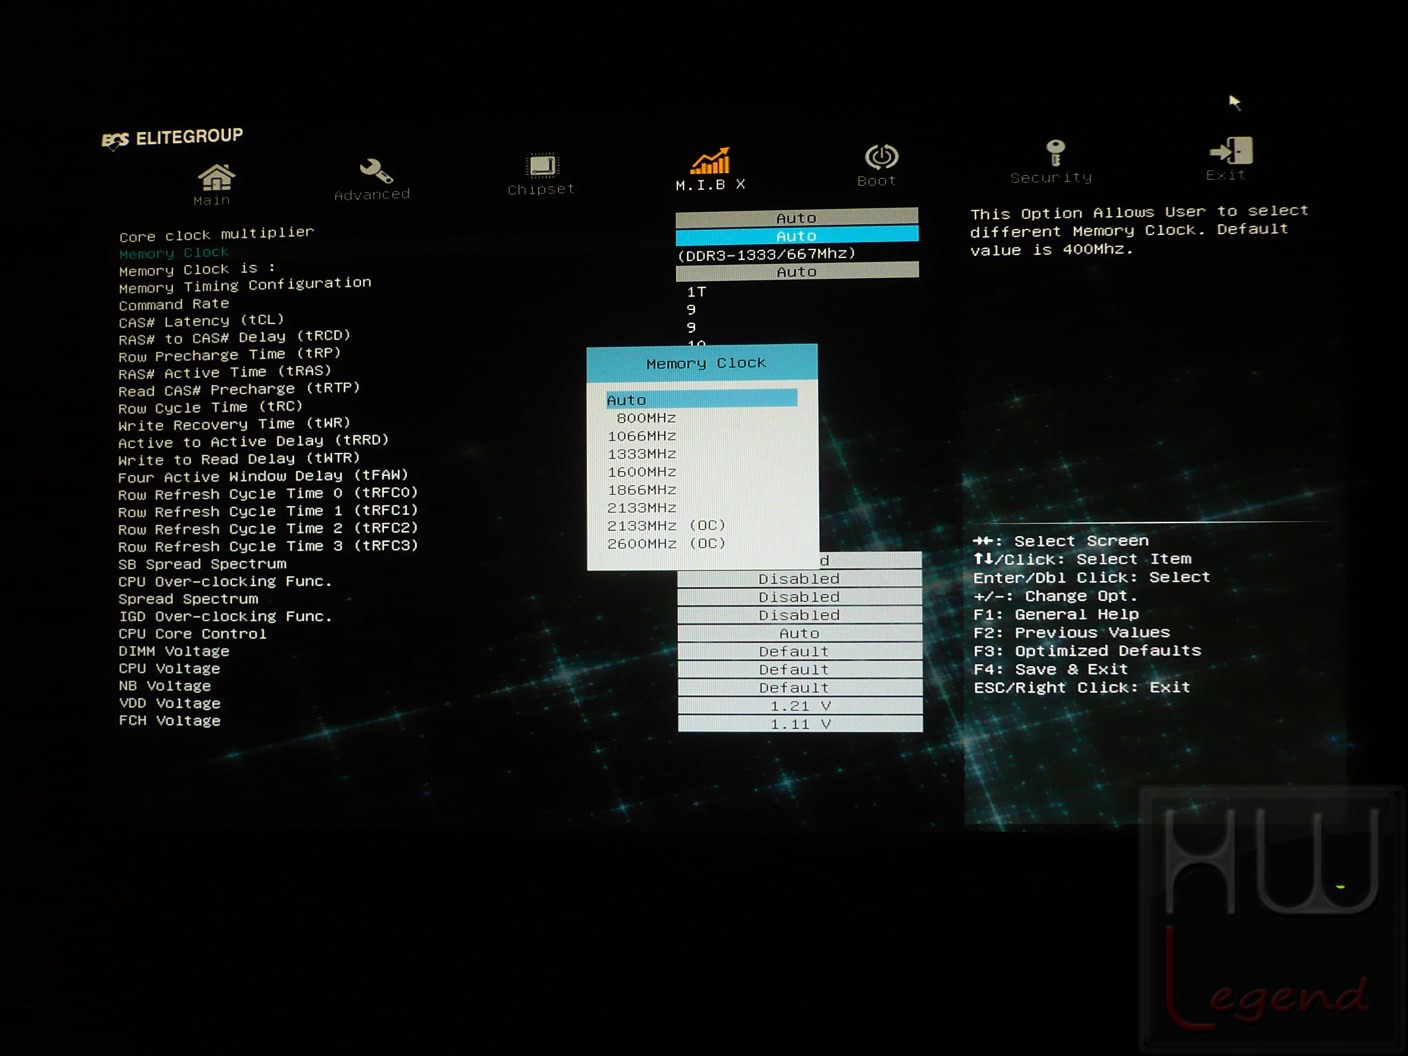Click the Boot tab label
Screen dimensions: 1408x1056
click(x=876, y=181)
